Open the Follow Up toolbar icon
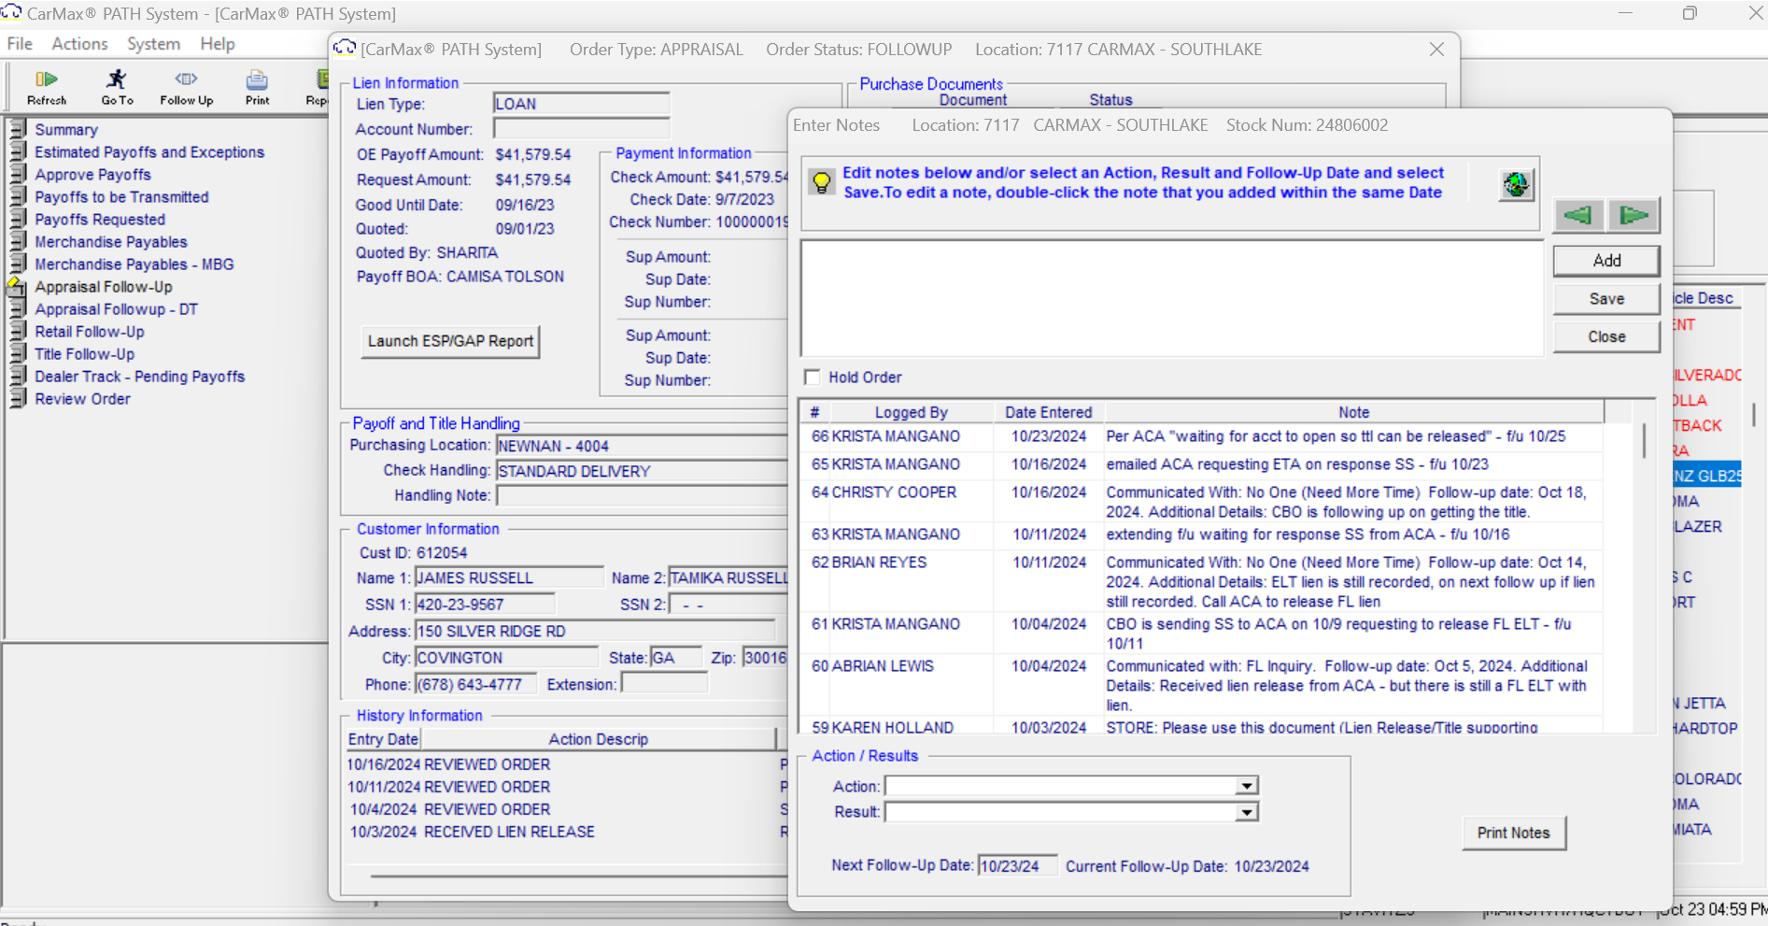The height and width of the screenshot is (926, 1768). tap(186, 87)
